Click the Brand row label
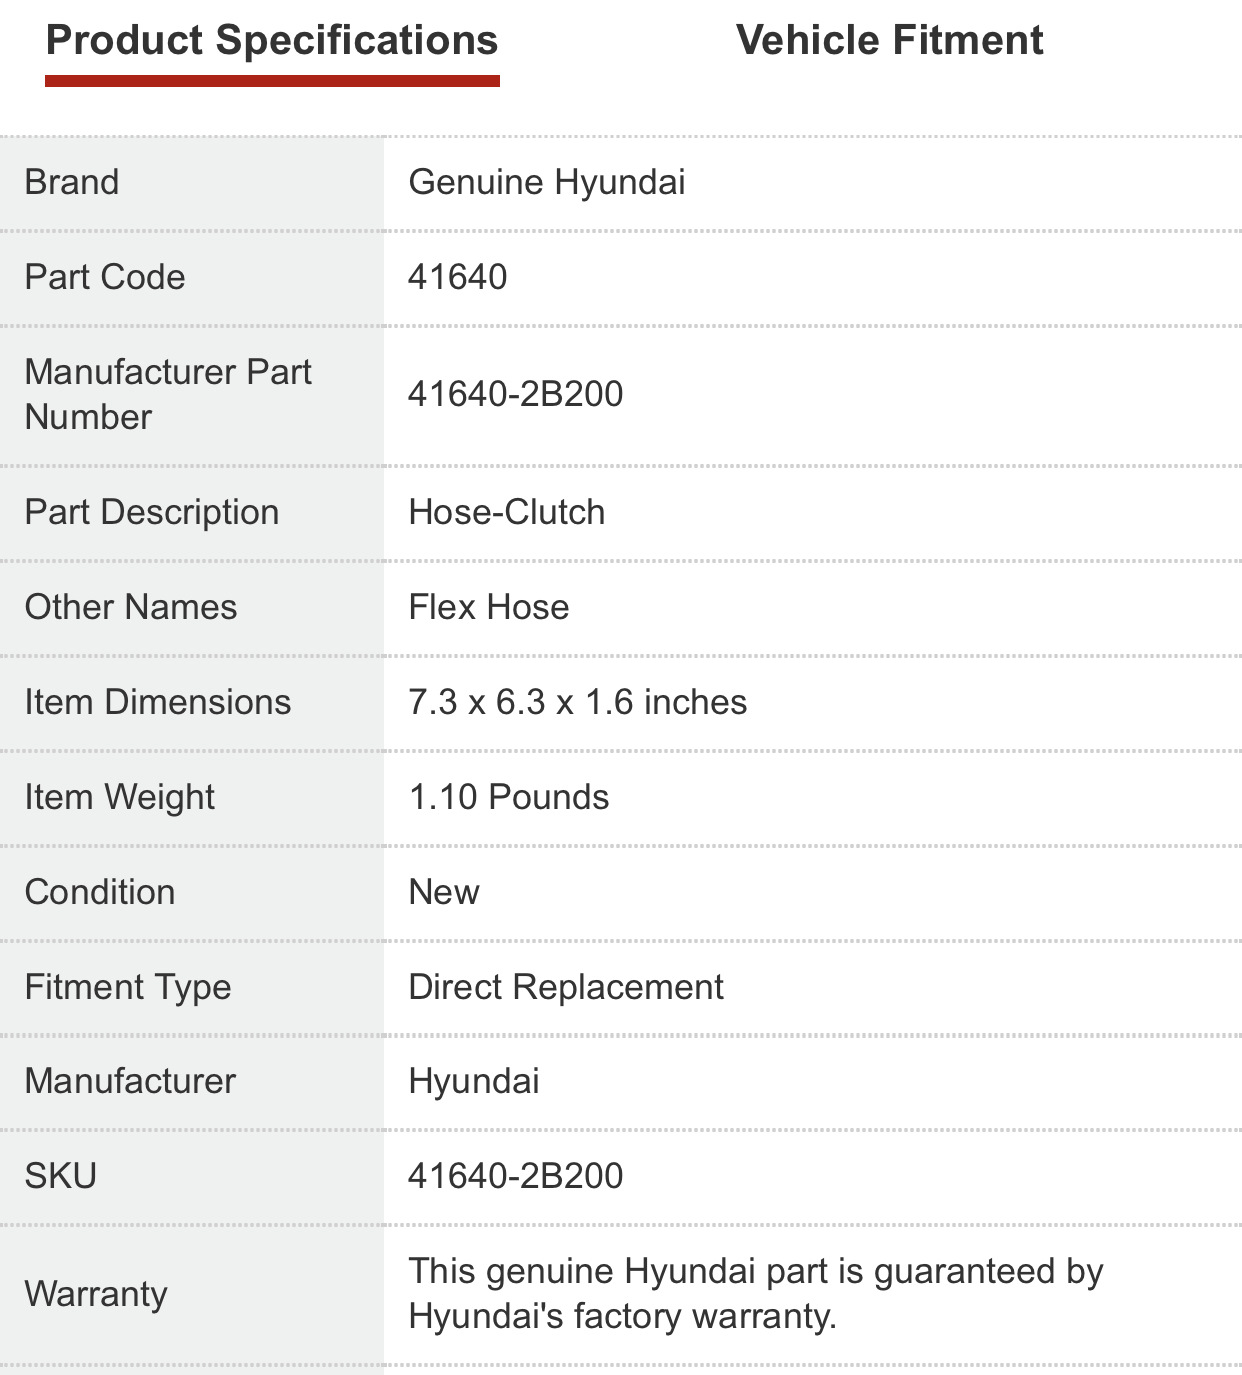Viewport: 1242px width, 1375px height. click(x=72, y=182)
